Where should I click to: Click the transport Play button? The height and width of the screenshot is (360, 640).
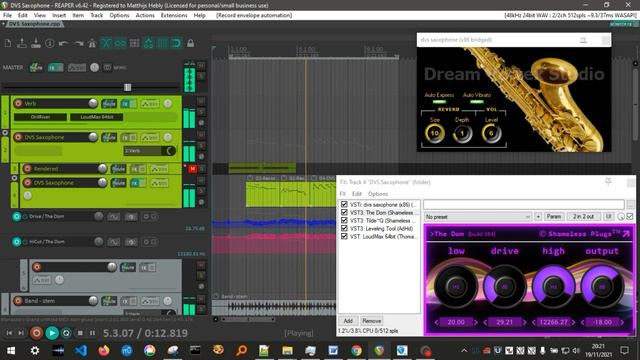[x=52, y=333]
